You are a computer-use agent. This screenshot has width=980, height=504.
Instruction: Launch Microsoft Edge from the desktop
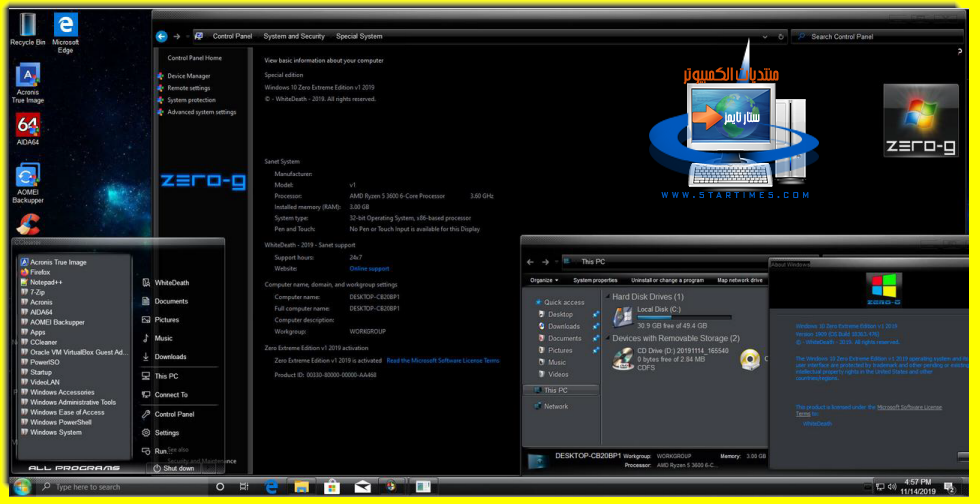point(66,33)
